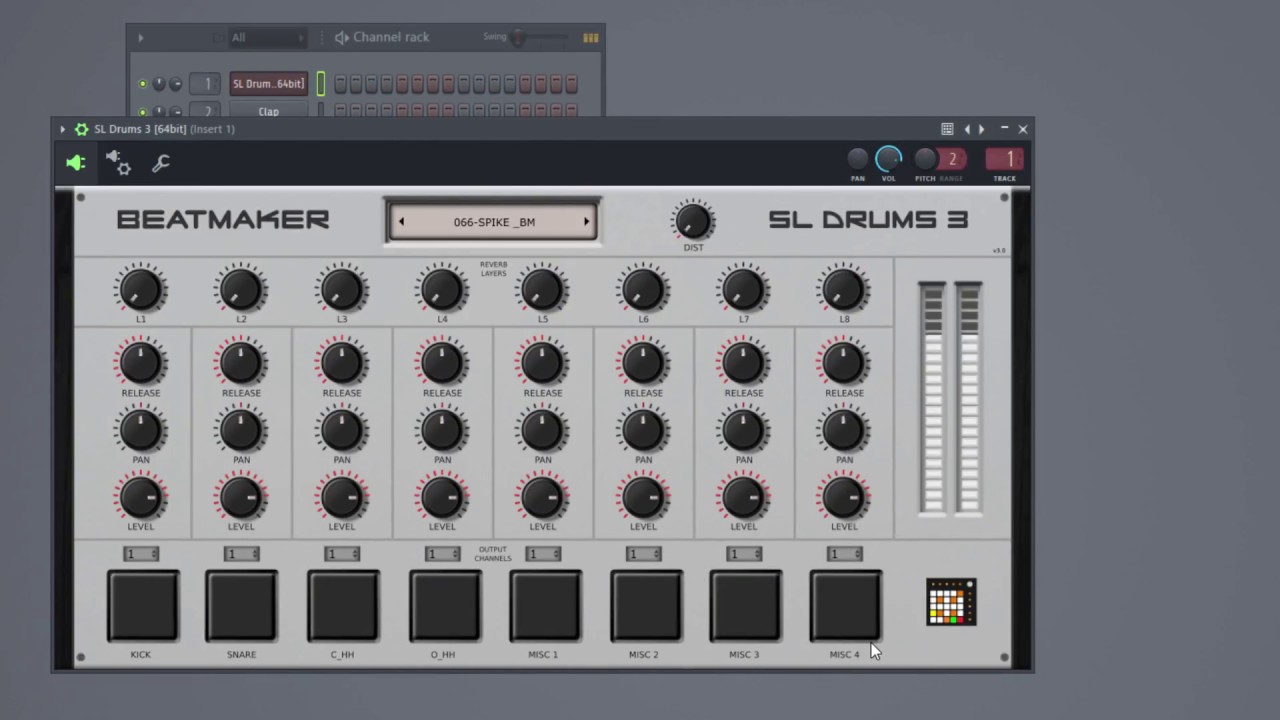Click the SNARE column PAN knob

241,431
